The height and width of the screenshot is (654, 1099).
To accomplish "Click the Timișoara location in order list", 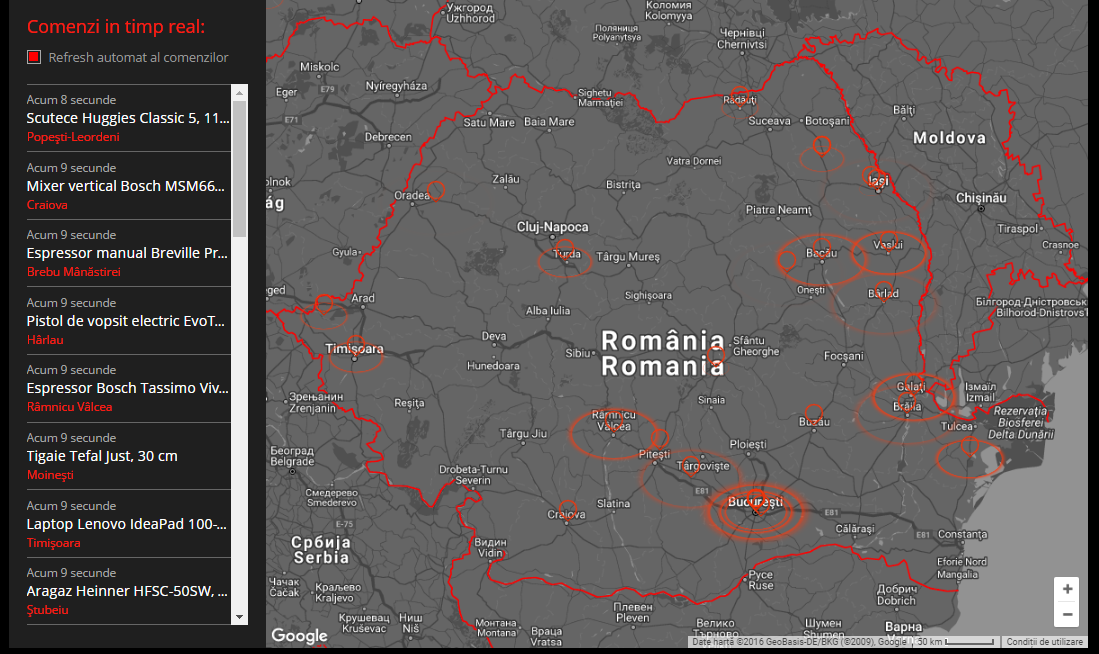I will pyautogui.click(x=53, y=543).
